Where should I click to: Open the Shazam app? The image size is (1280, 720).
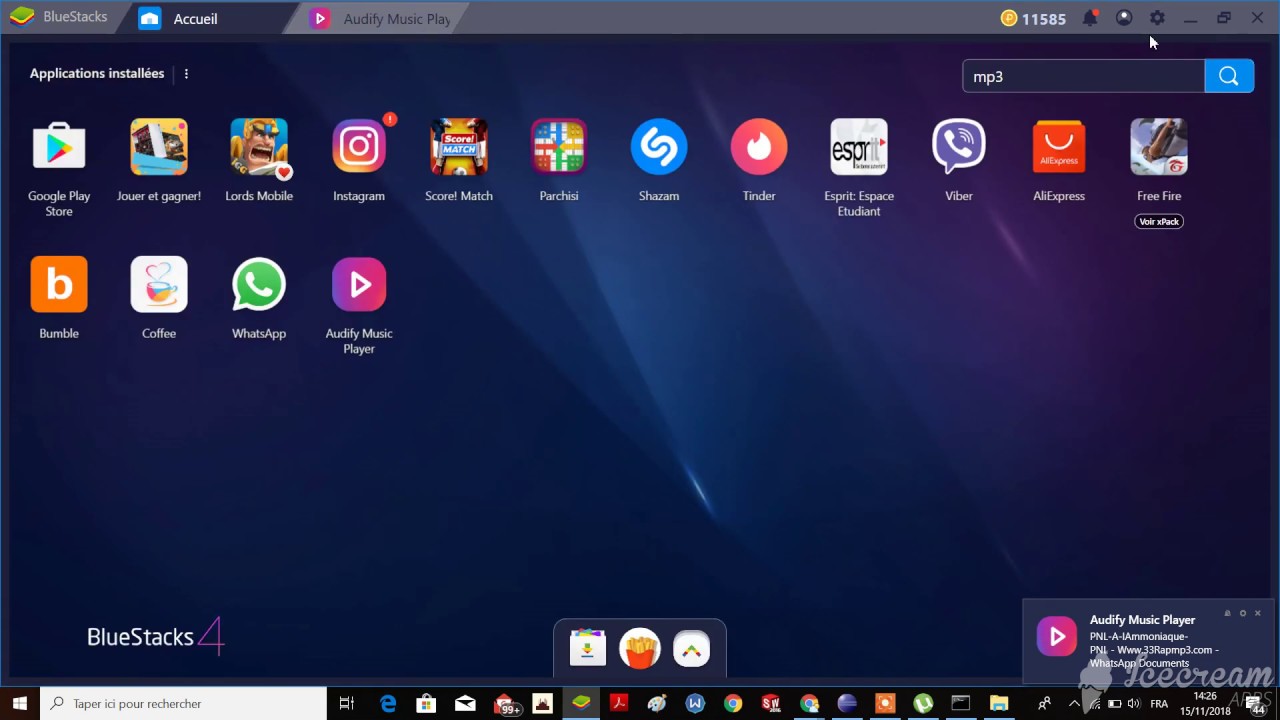point(659,147)
